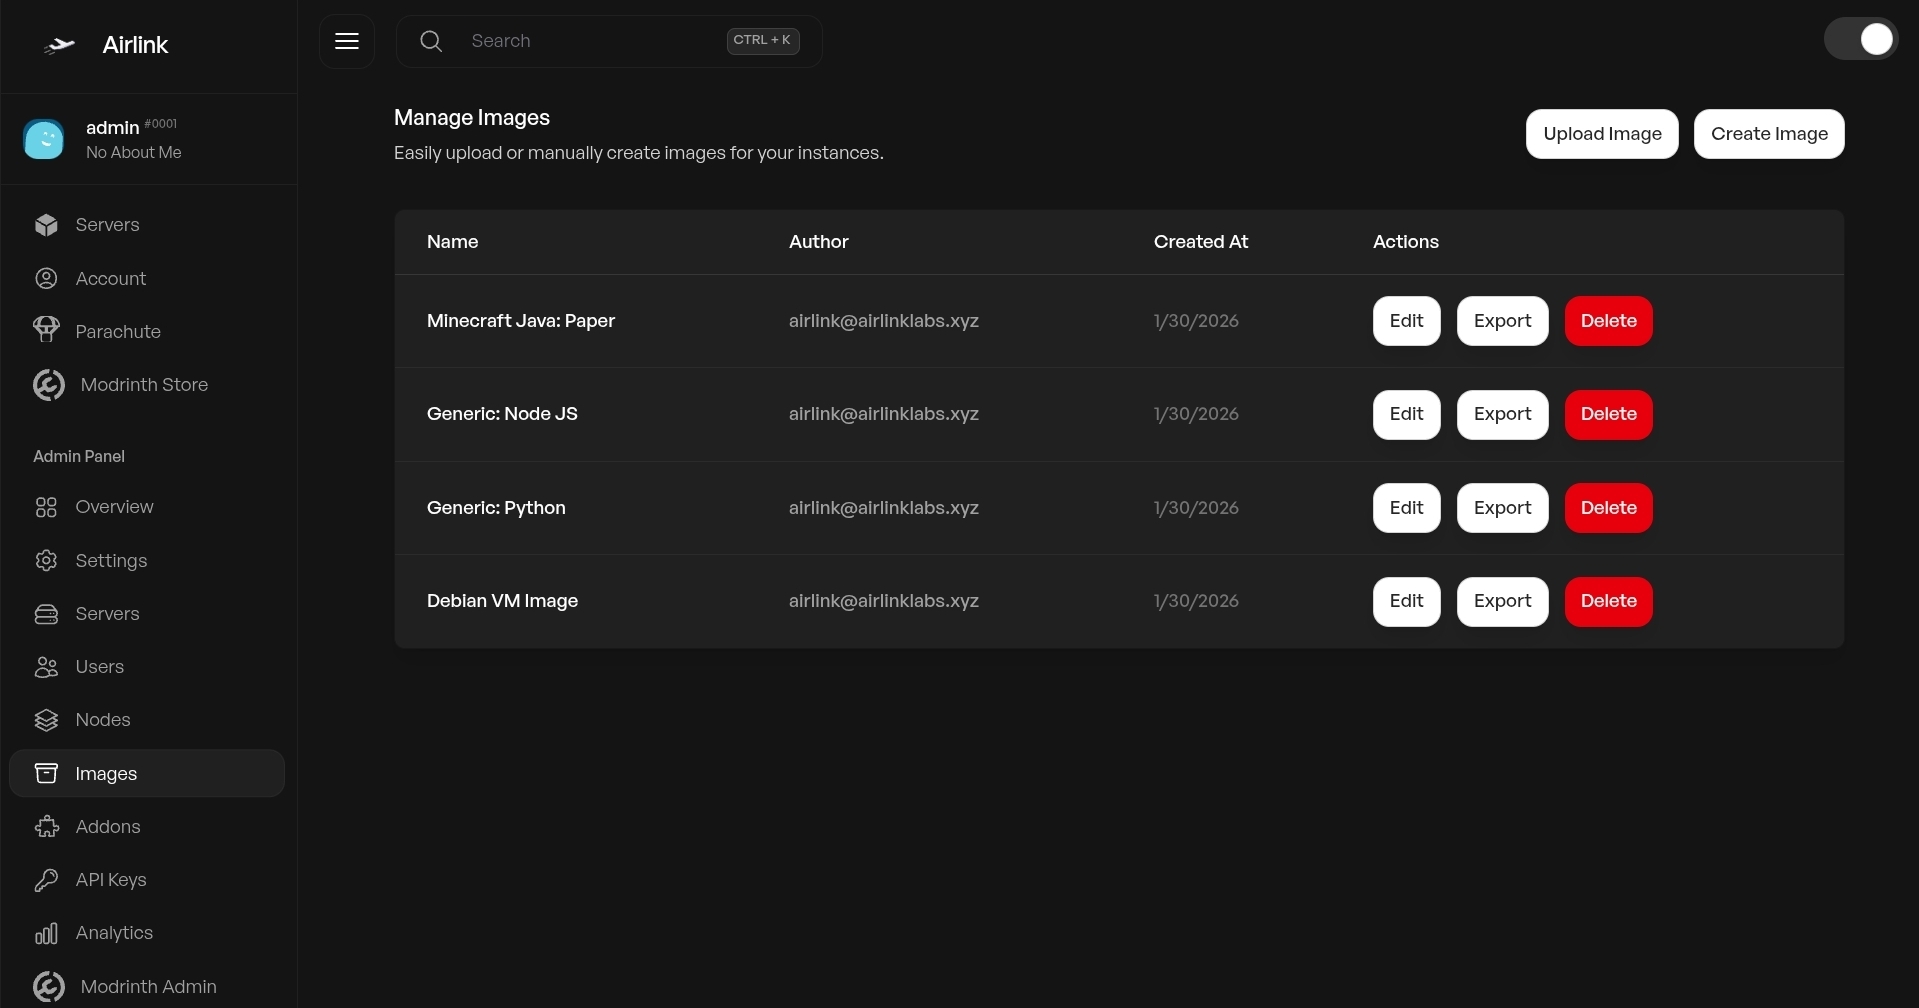Open the API Keys key icon
The width and height of the screenshot is (1919, 1008).
(46, 880)
